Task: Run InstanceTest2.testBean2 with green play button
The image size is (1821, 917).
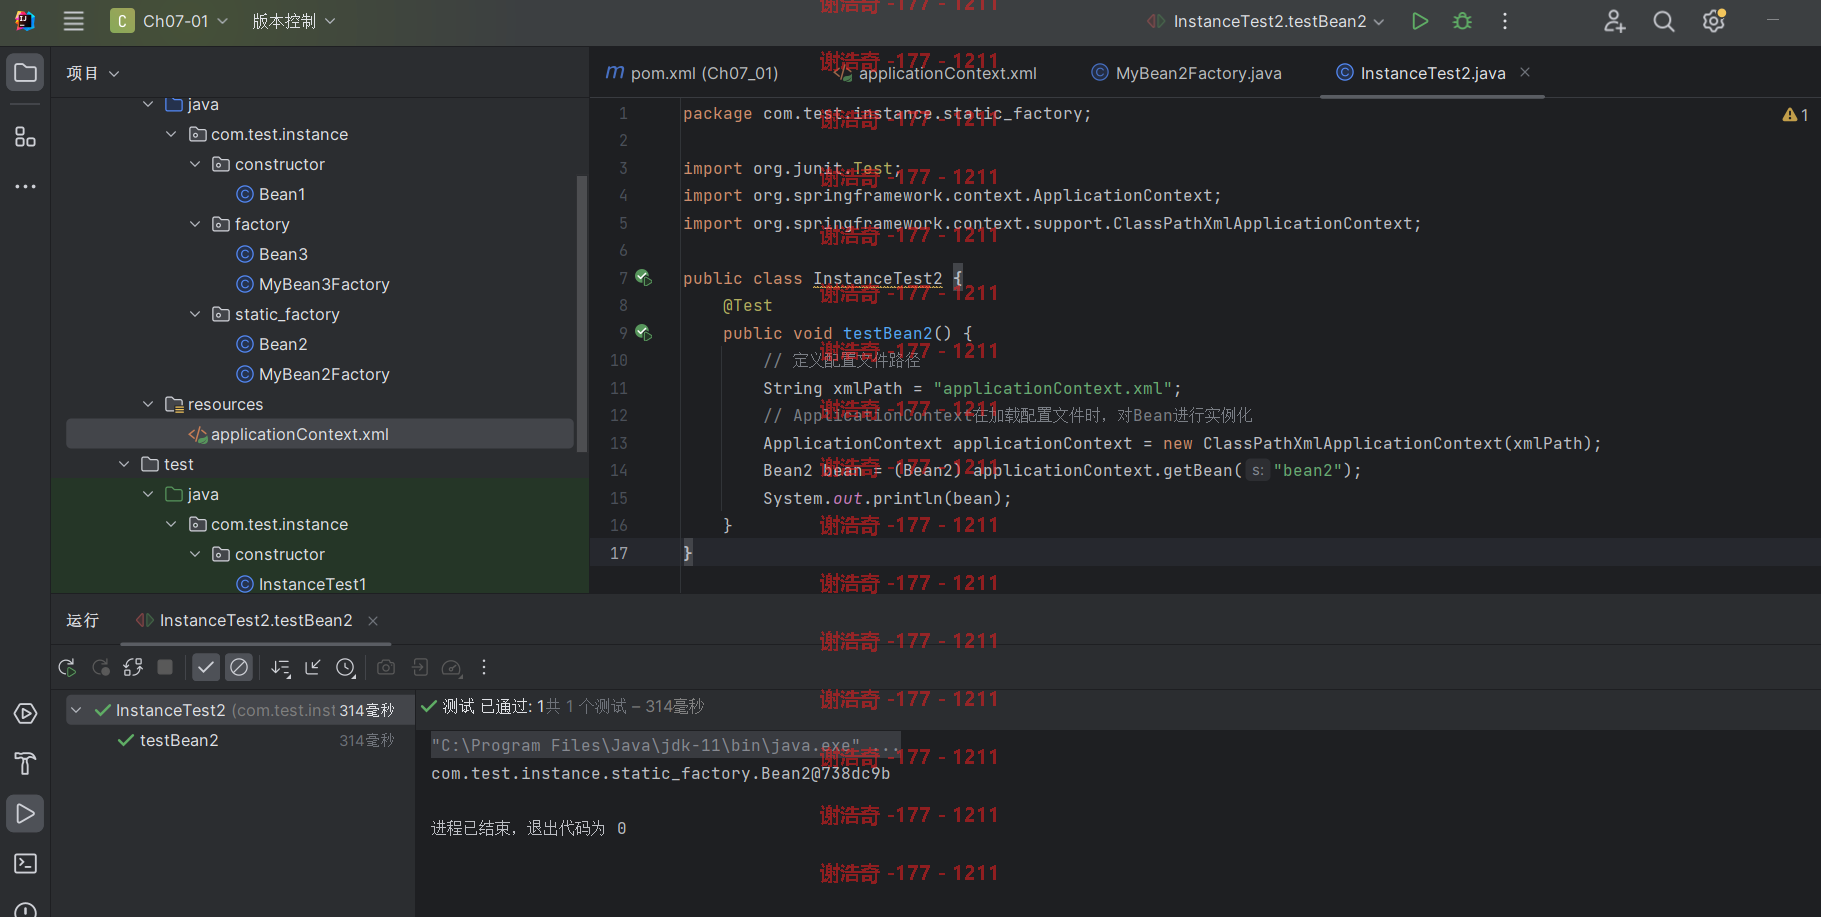Action: click(x=1419, y=21)
